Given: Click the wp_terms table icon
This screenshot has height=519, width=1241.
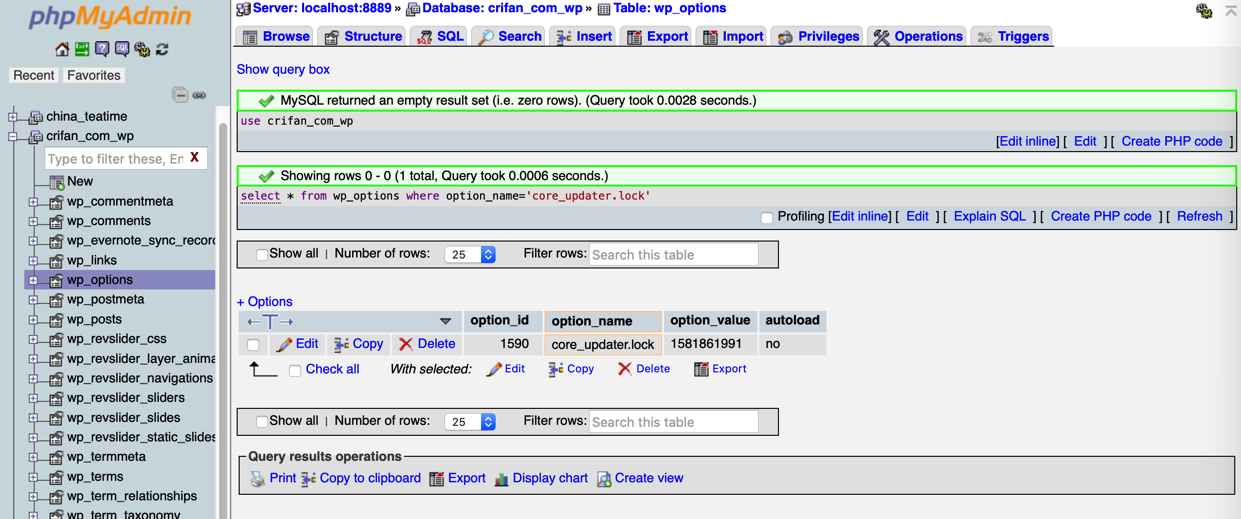Looking at the screenshot, I should click(x=56, y=477).
